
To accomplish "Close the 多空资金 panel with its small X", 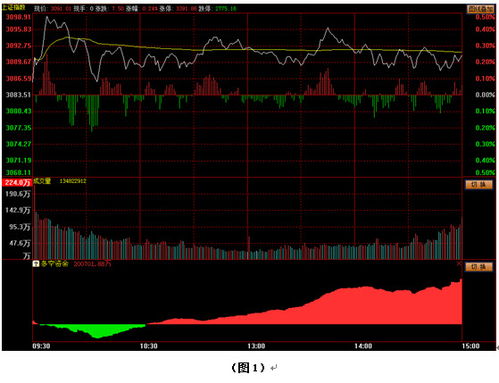I will pos(459,264).
